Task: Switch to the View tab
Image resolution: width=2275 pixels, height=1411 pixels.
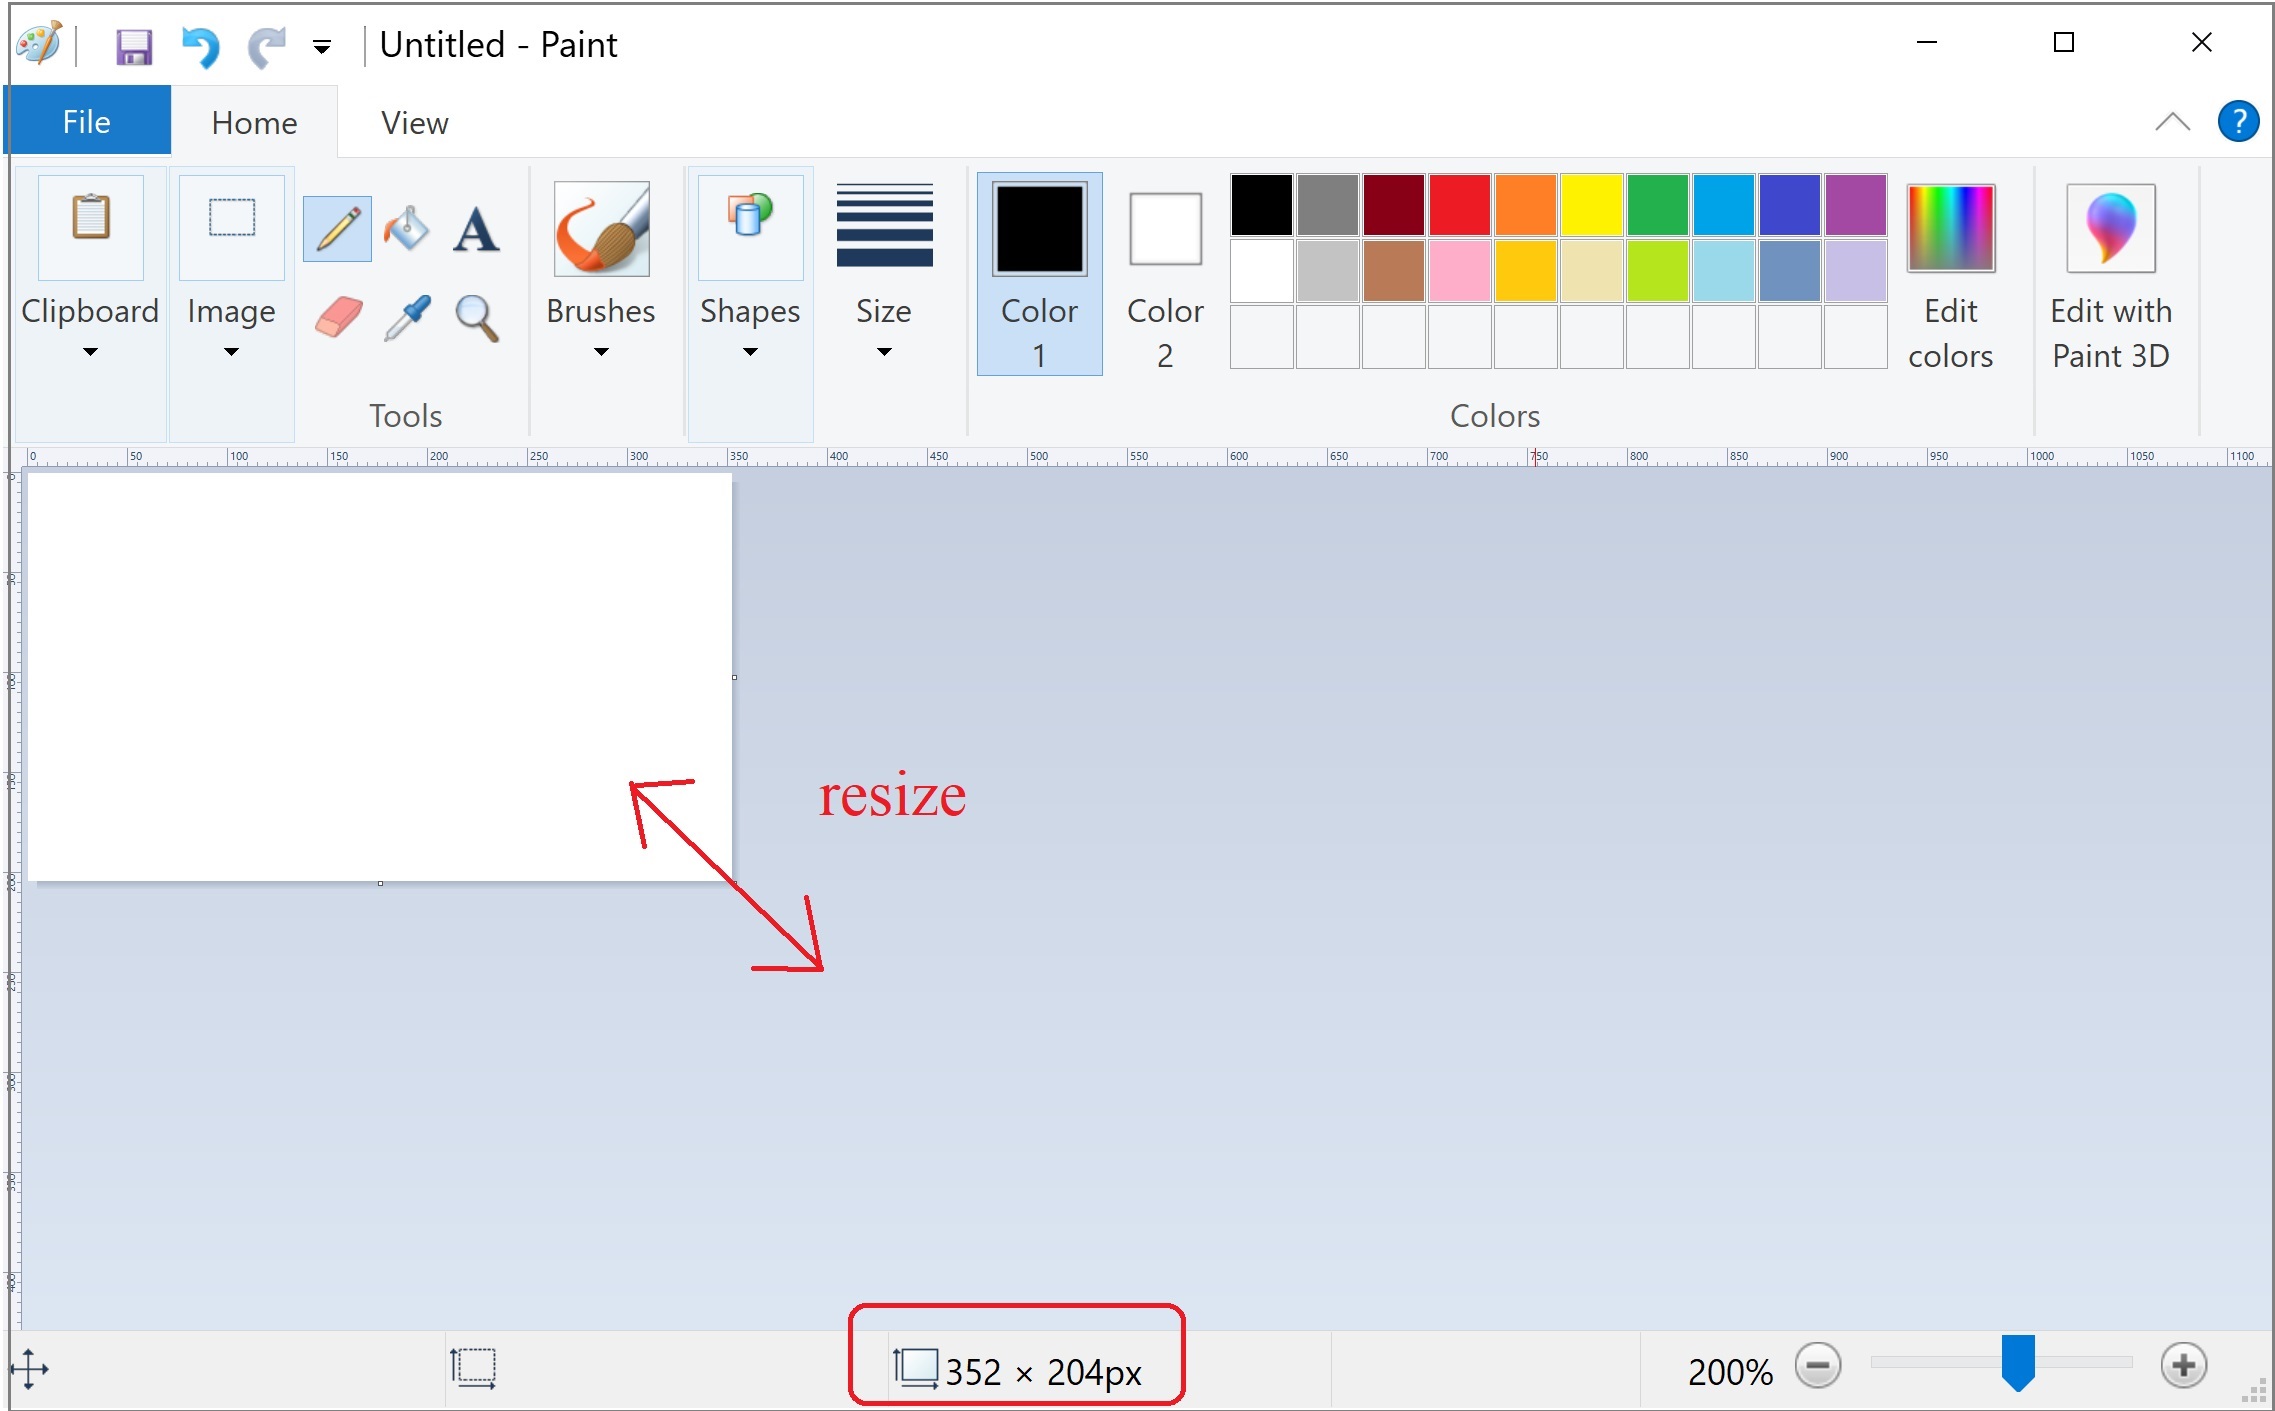Action: point(414,123)
